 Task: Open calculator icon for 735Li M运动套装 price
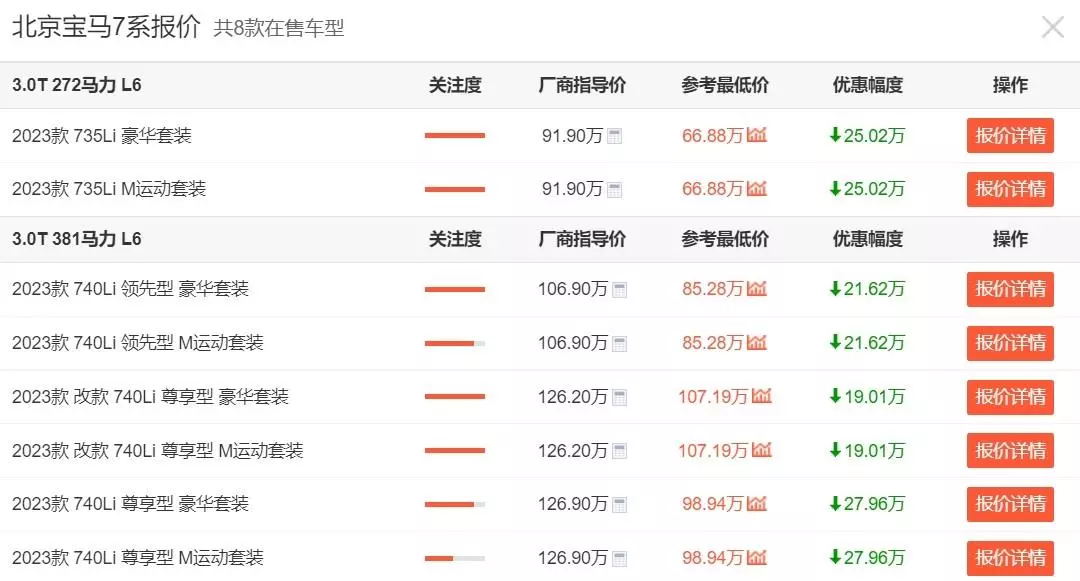tap(614, 190)
